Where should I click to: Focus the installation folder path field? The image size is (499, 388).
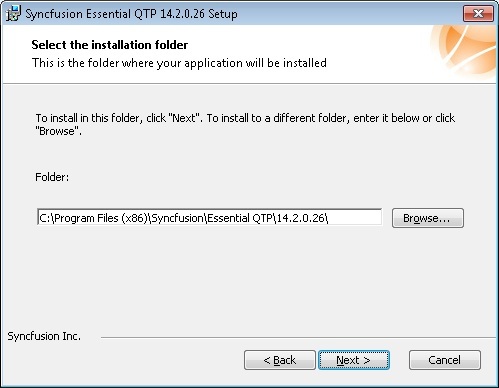pos(210,218)
